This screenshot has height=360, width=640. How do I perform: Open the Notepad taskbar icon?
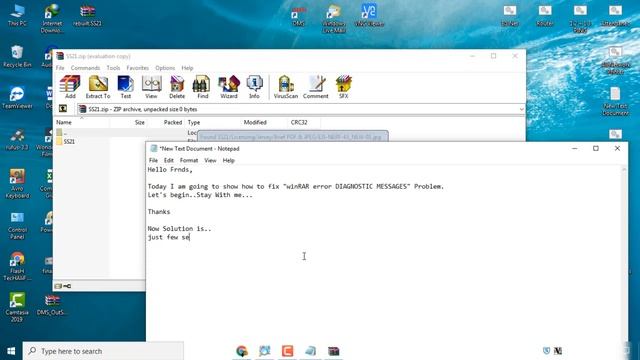pos(310,351)
